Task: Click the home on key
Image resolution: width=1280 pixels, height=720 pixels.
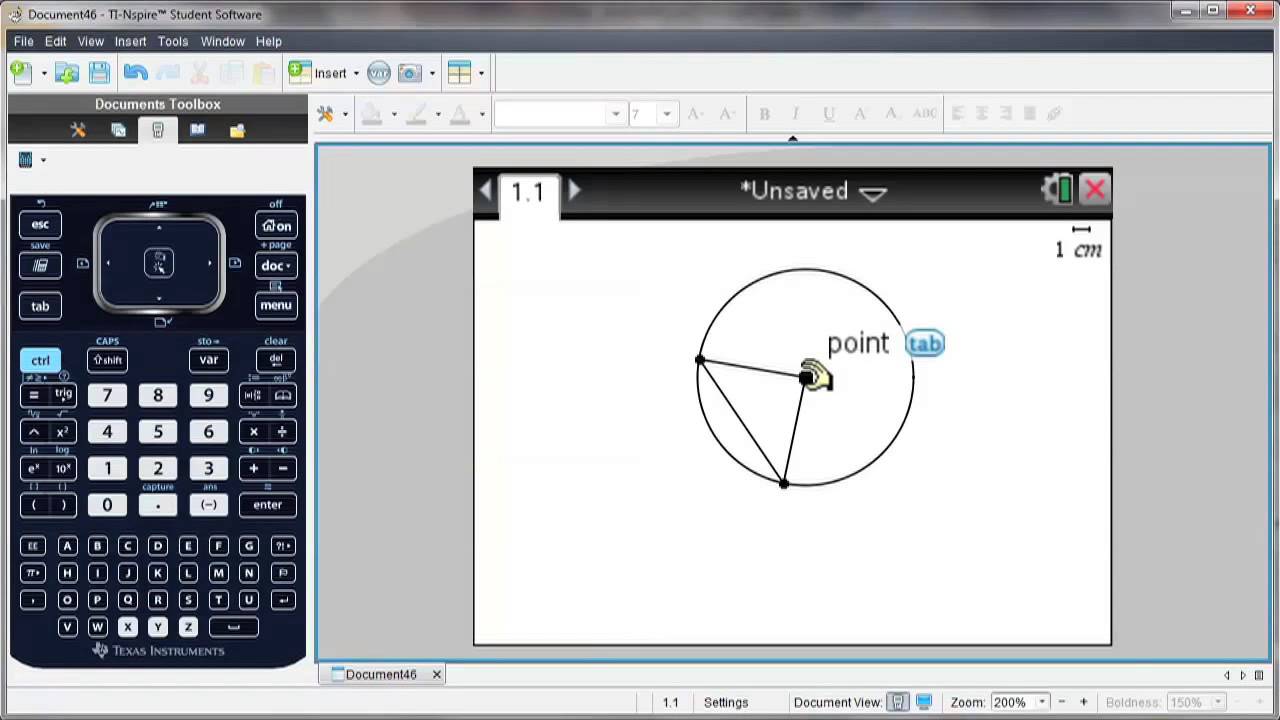Action: (x=276, y=225)
